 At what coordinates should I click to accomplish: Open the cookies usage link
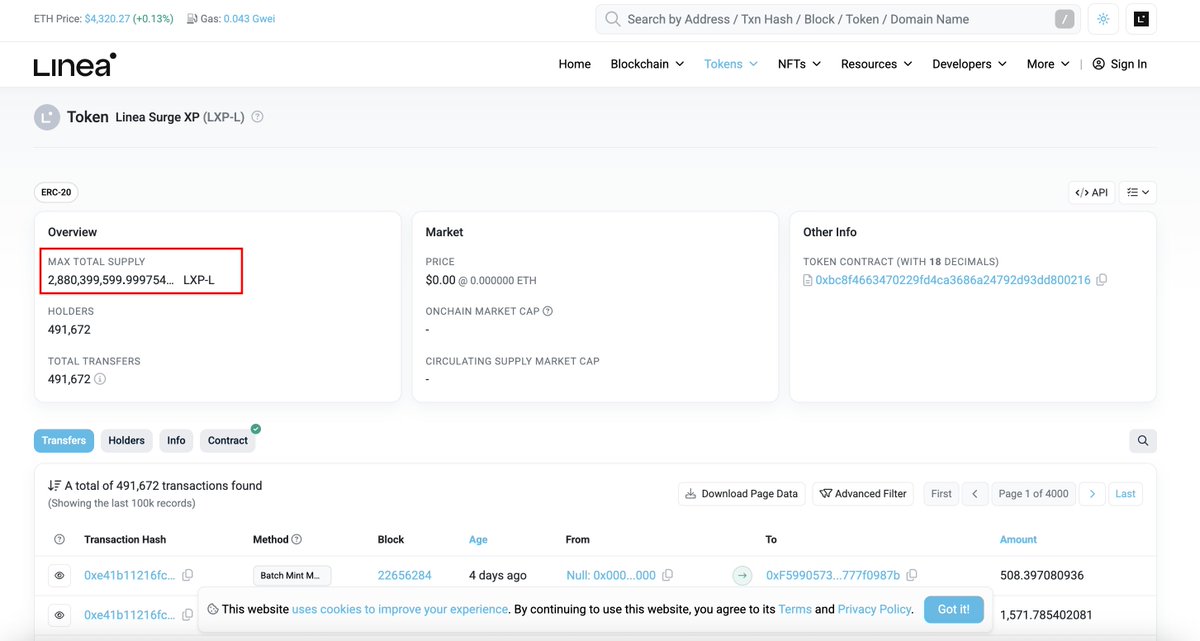[x=400, y=609]
